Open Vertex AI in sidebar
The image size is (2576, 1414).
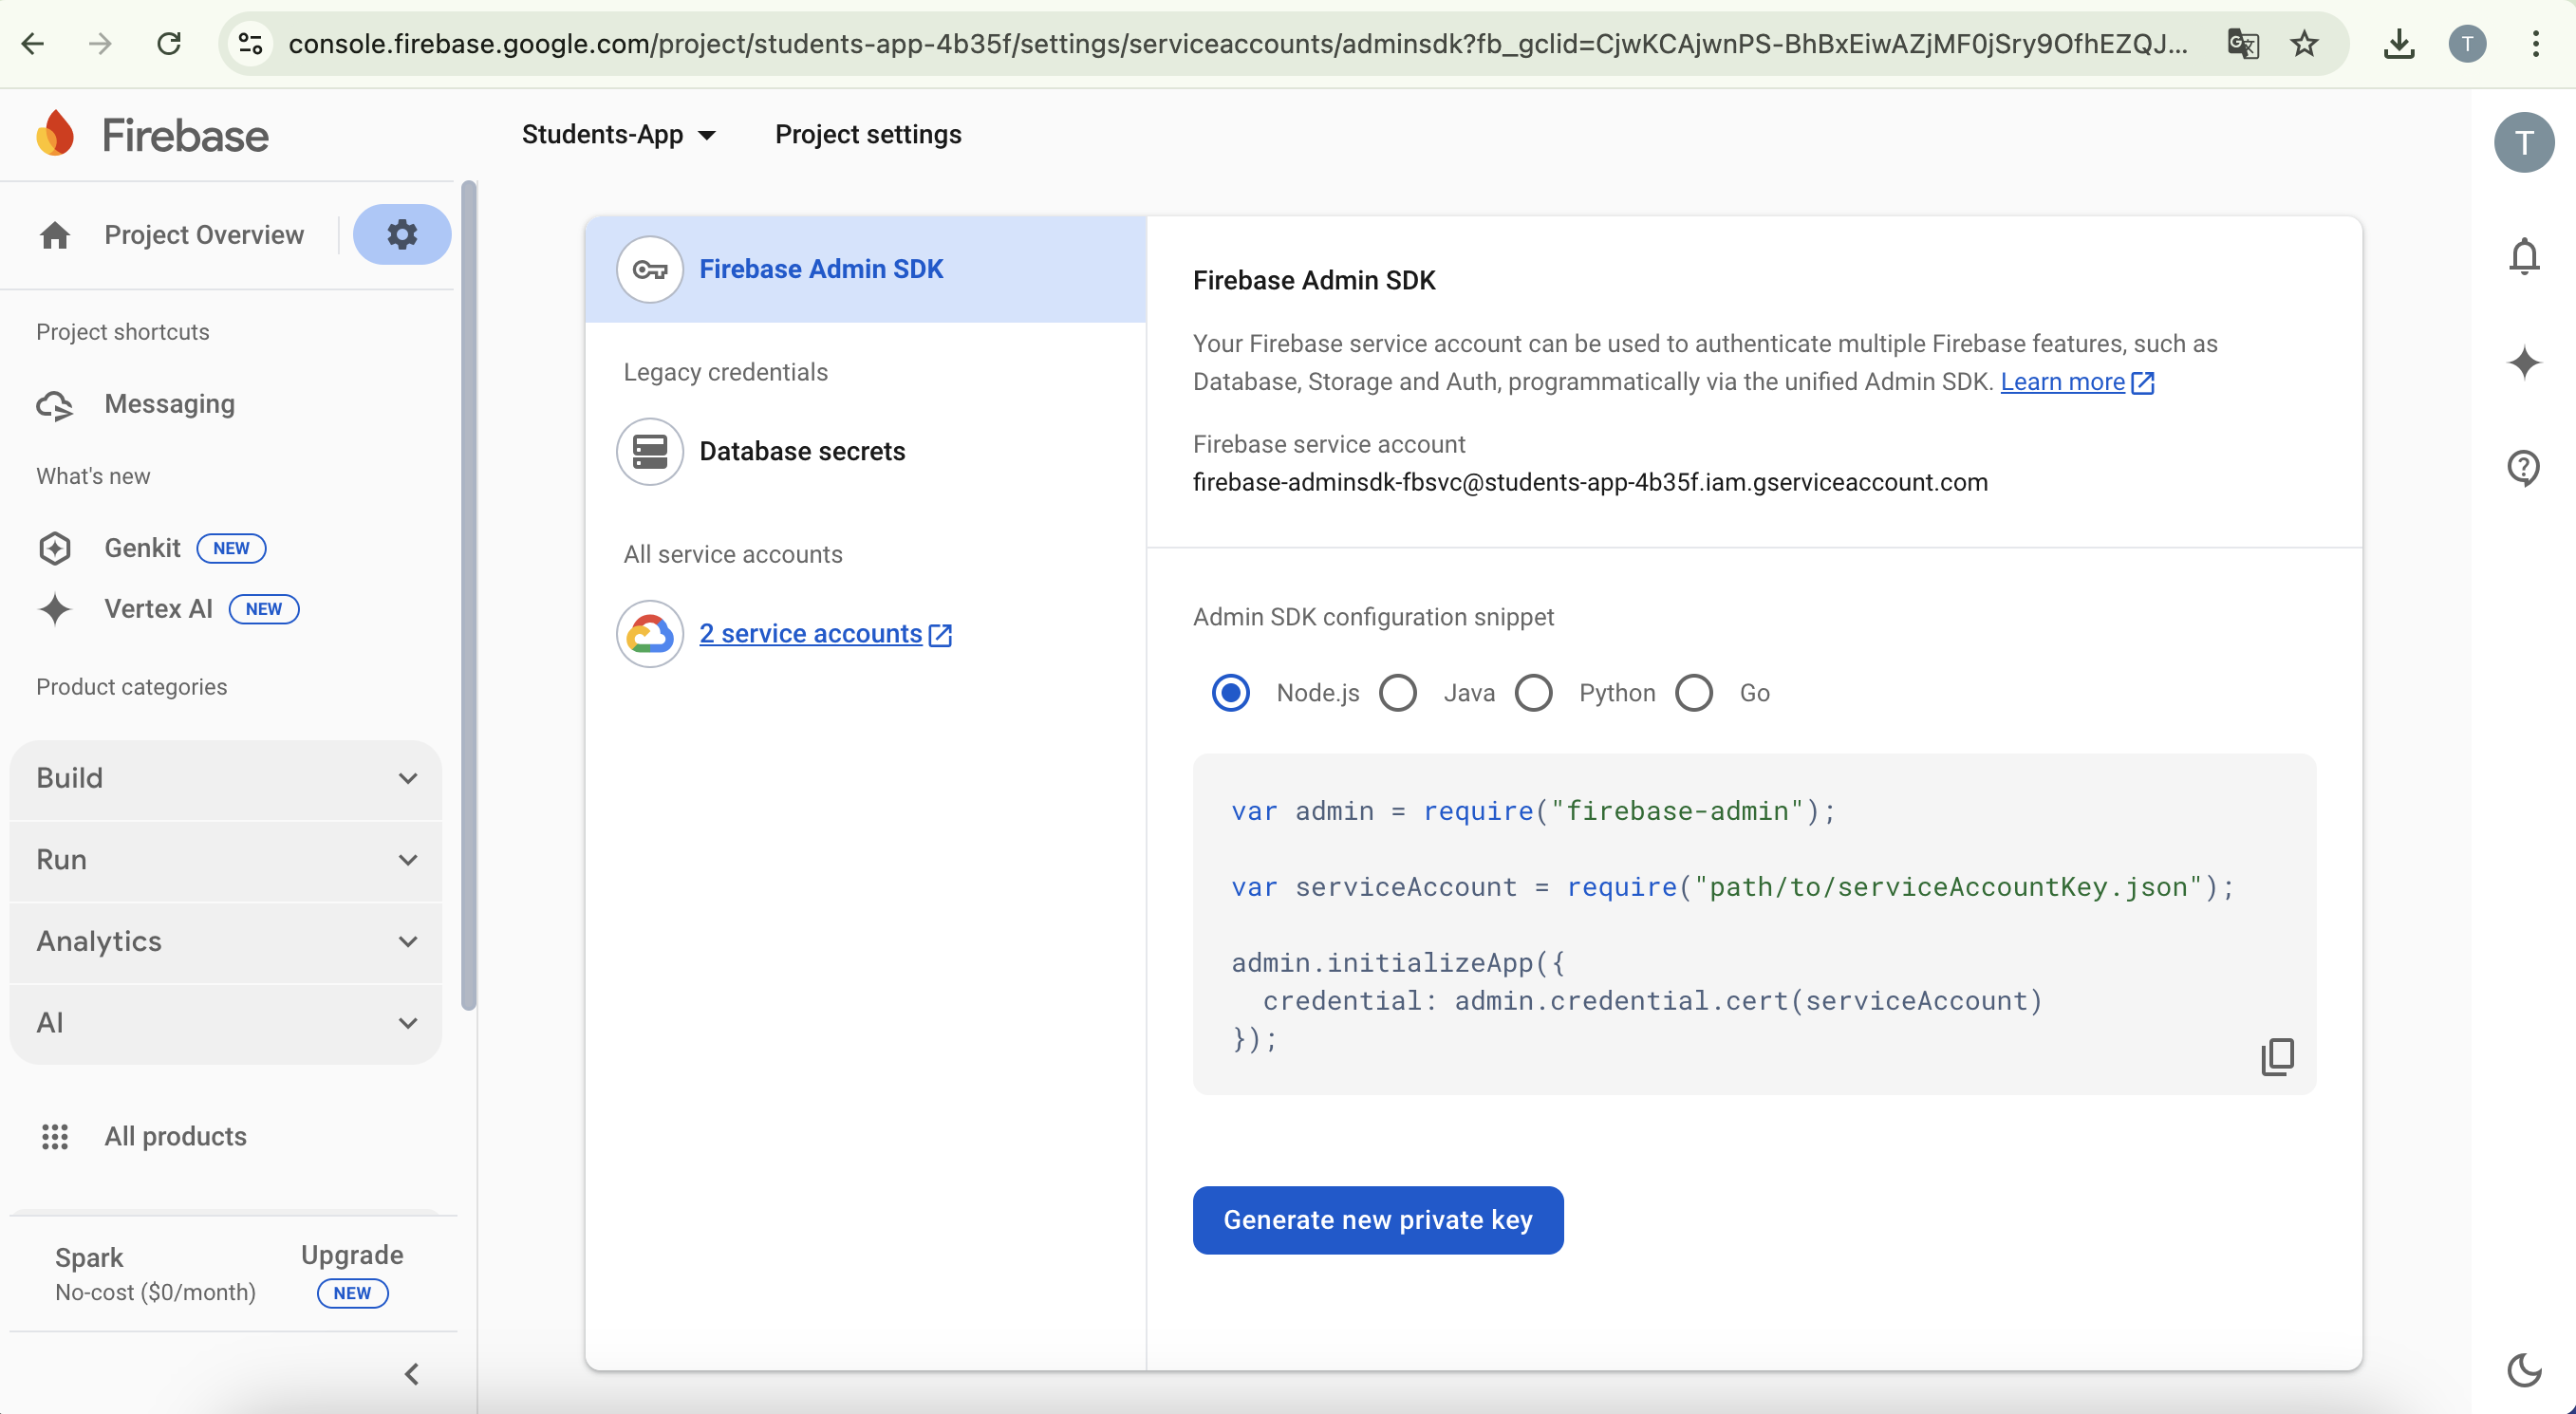tap(158, 609)
